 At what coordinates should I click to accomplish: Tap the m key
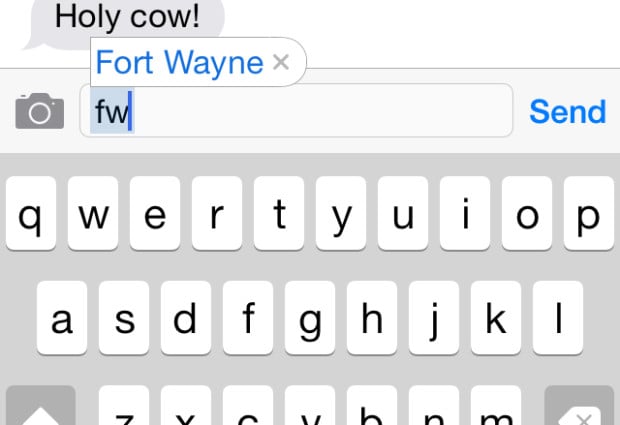point(496,405)
